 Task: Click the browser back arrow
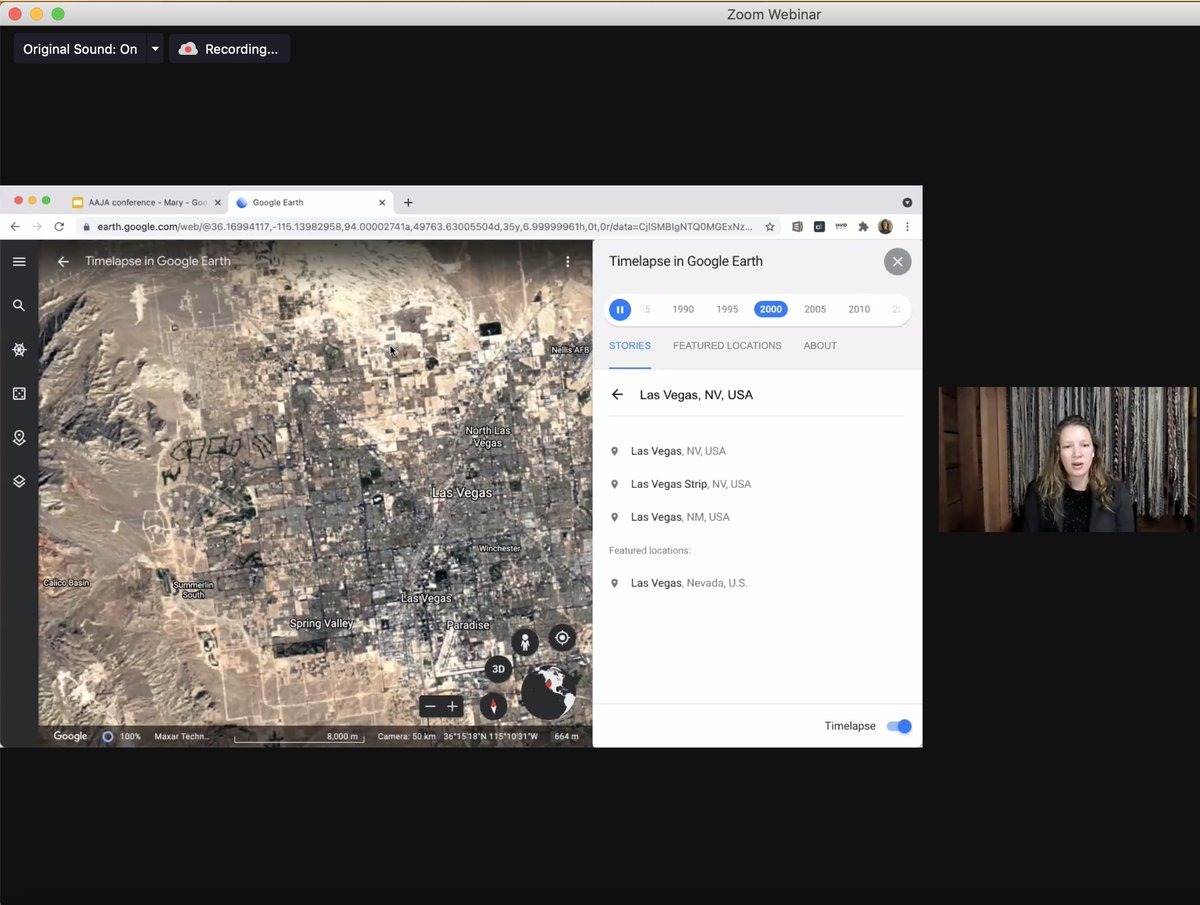(15, 227)
